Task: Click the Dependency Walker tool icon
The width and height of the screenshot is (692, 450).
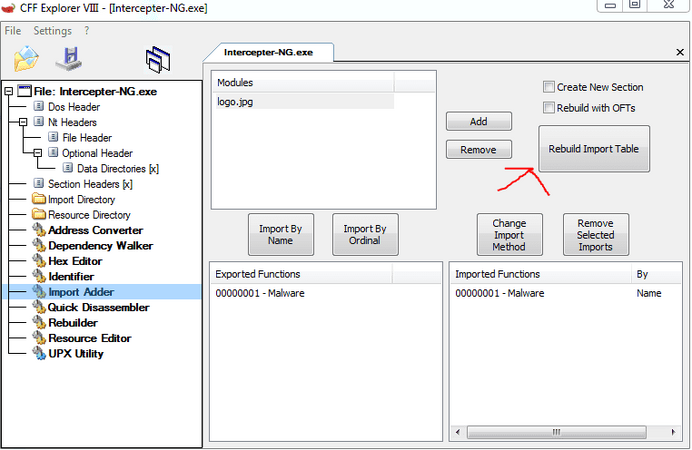Action: 39,245
